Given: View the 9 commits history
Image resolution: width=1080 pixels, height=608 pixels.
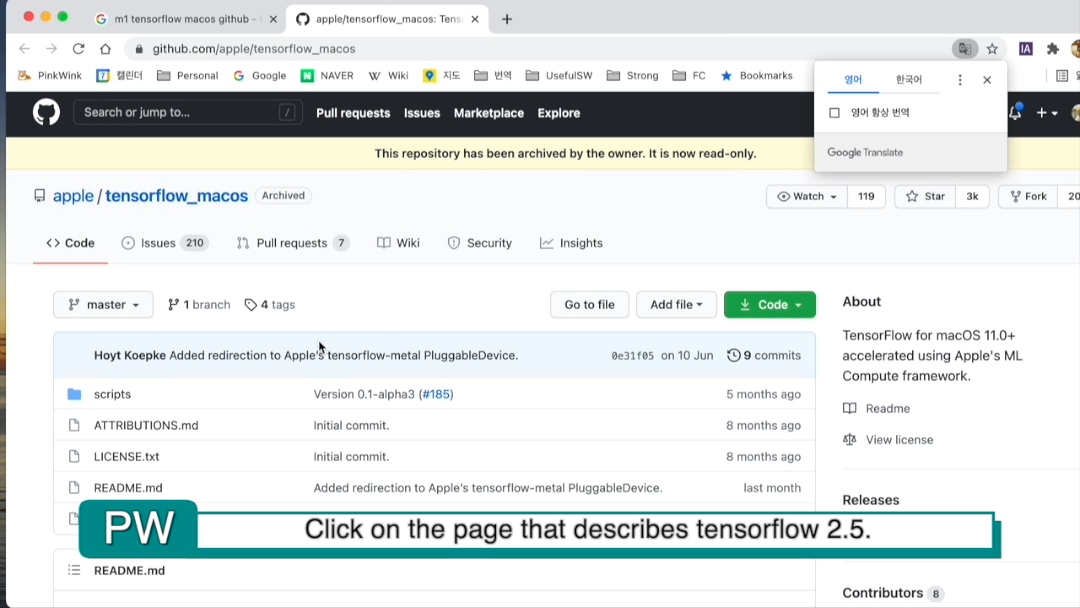Looking at the screenshot, I should [x=764, y=355].
